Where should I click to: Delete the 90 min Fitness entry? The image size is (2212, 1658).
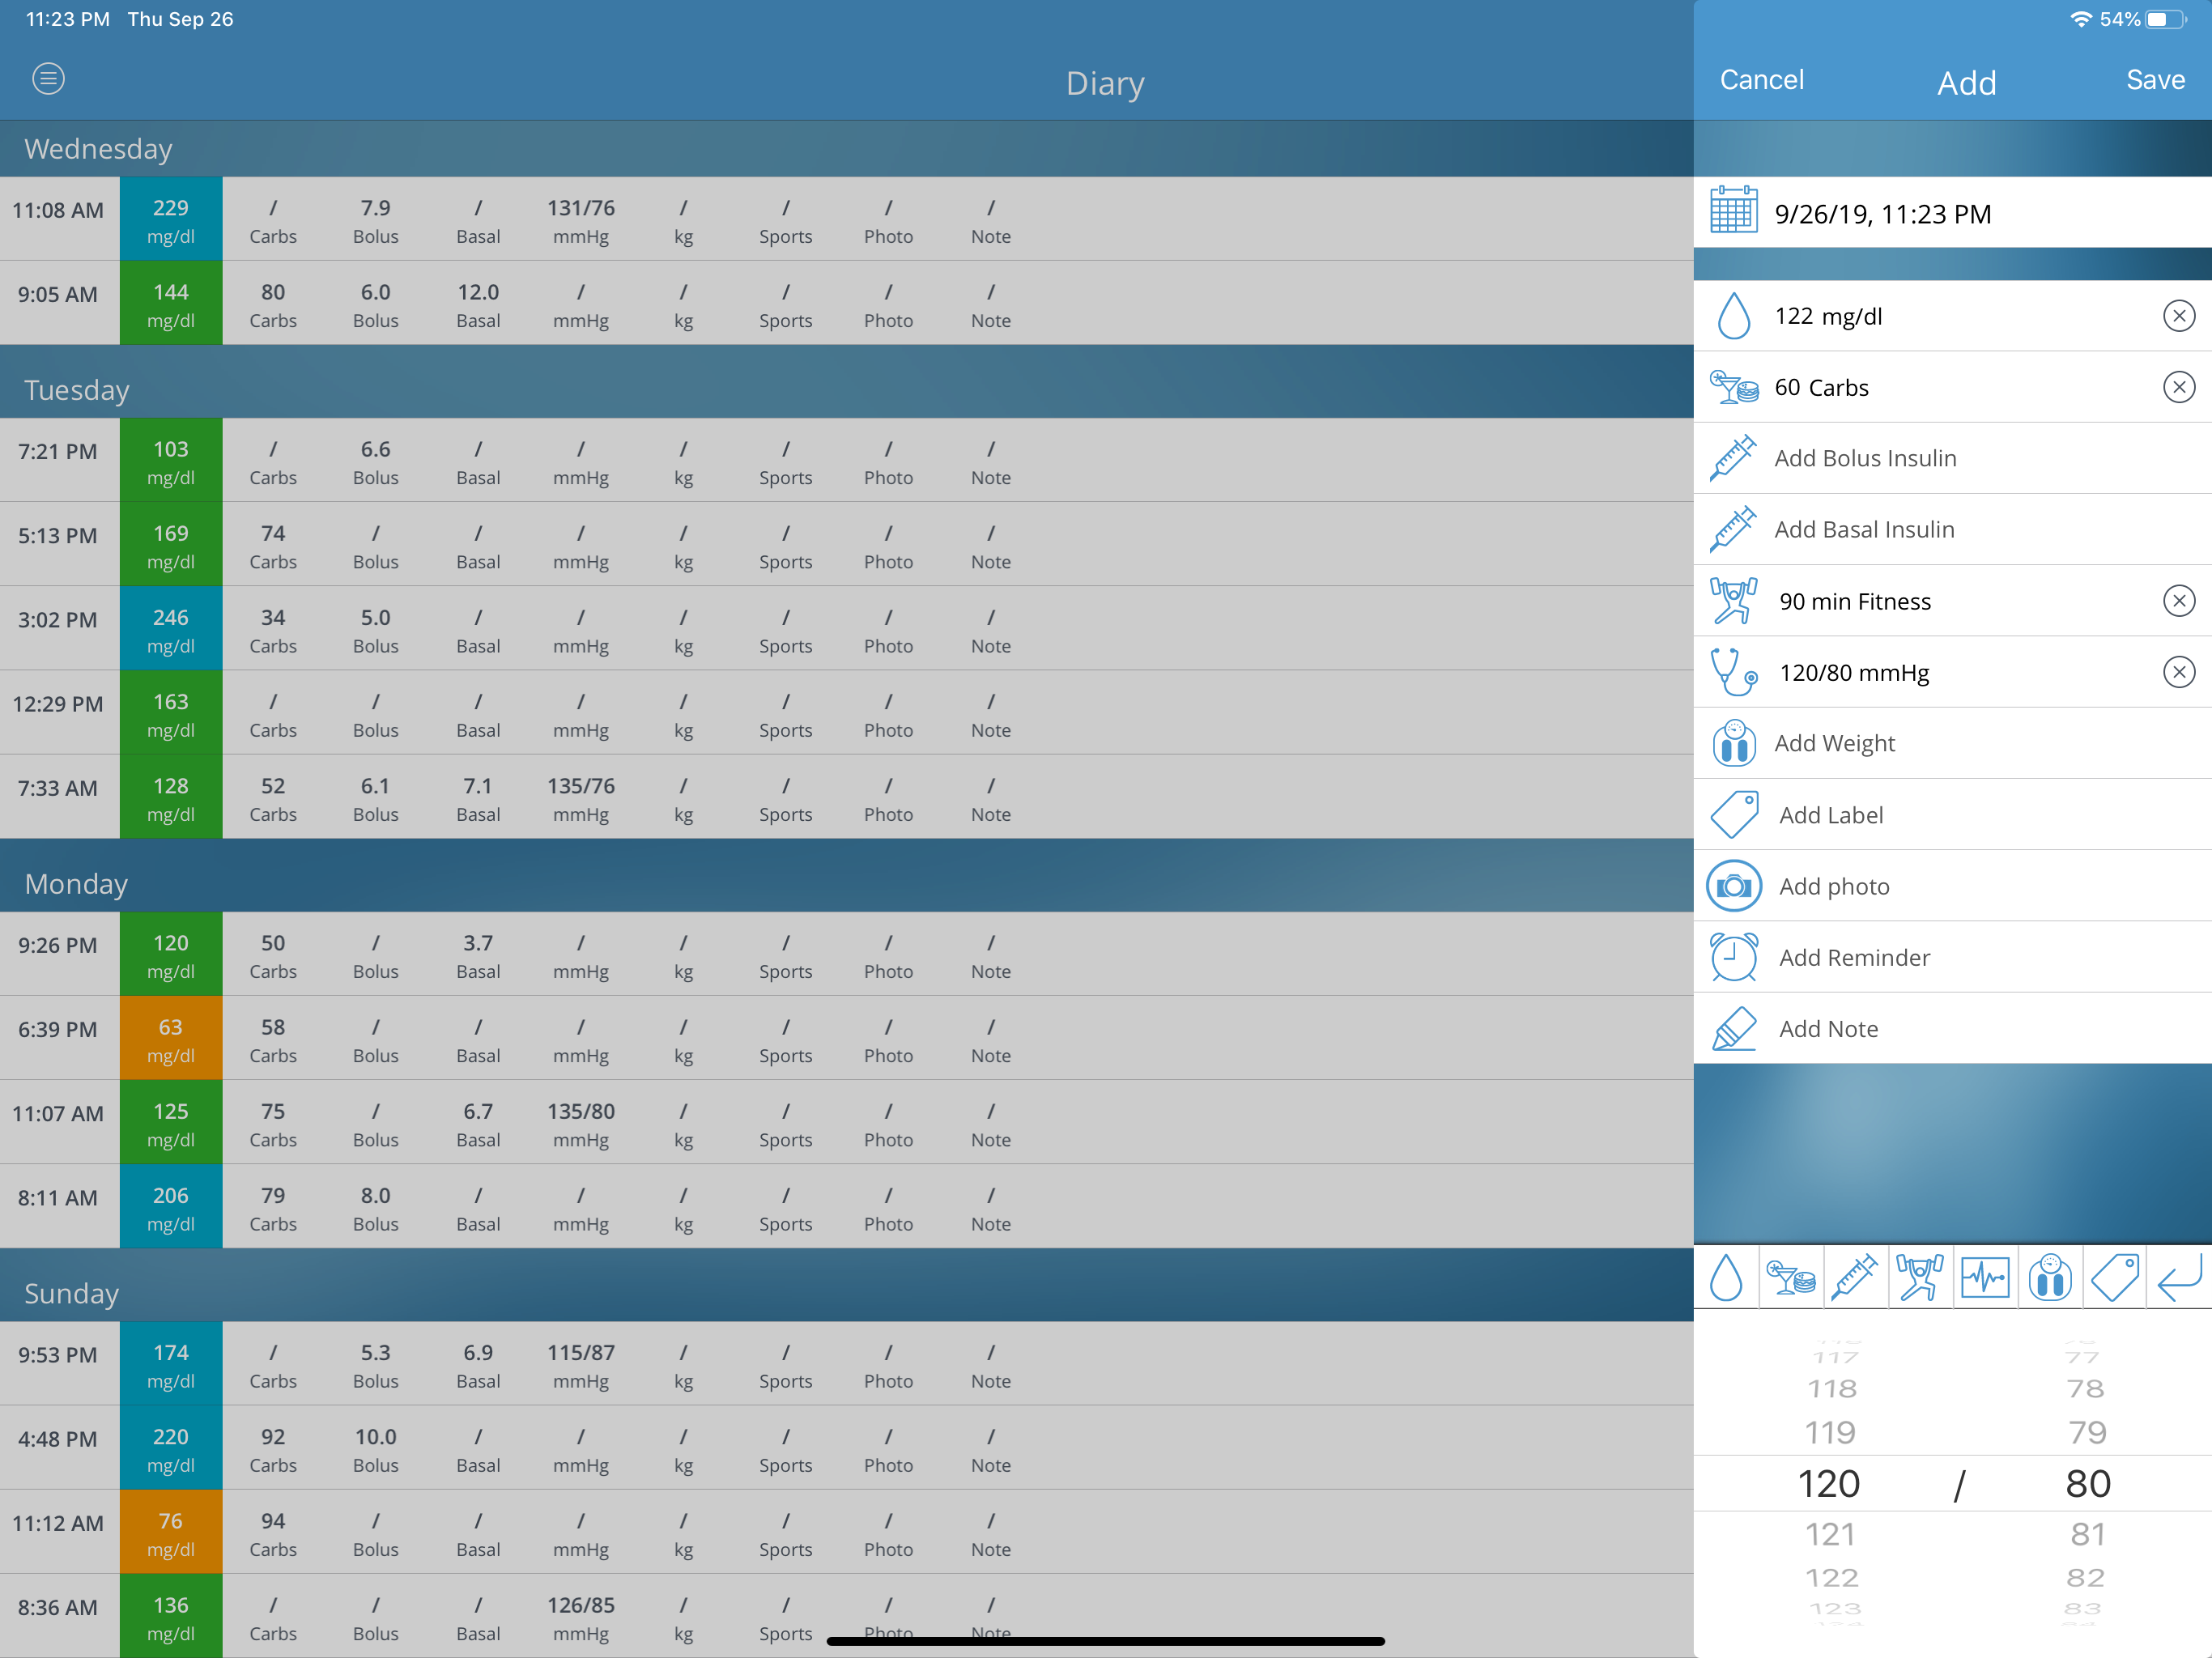click(2178, 601)
